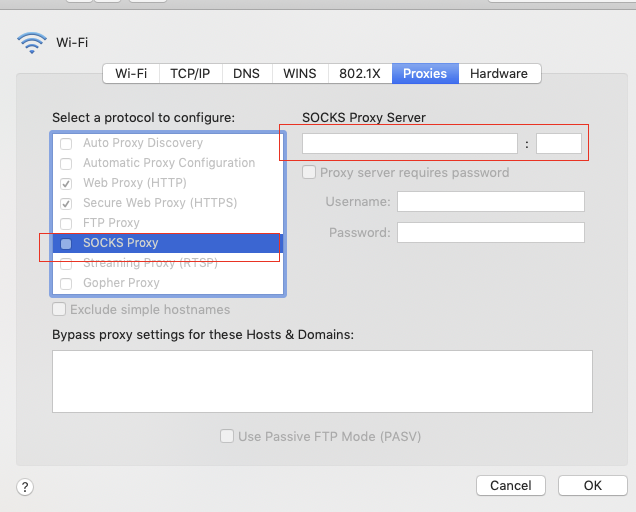Confirm settings with the OK button

593,486
